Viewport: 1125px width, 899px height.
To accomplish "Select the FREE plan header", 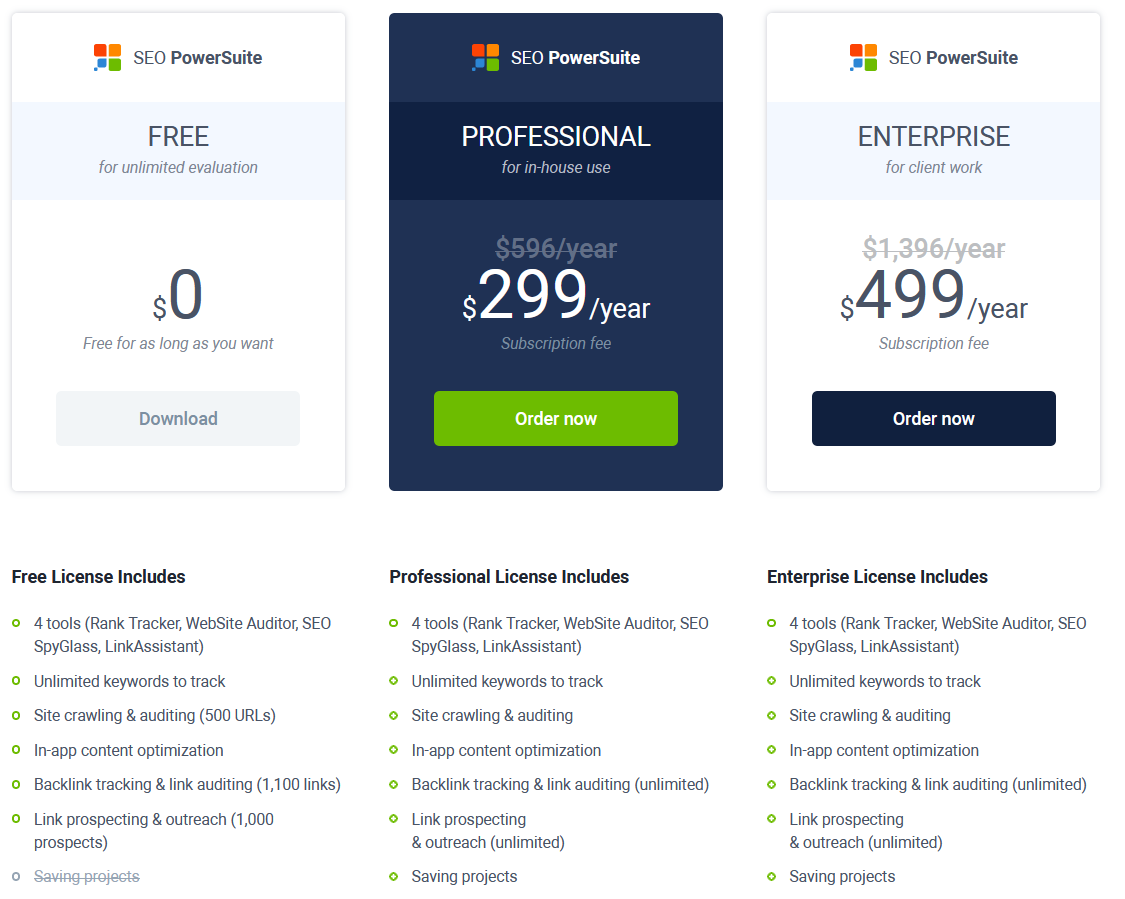I will (178, 137).
